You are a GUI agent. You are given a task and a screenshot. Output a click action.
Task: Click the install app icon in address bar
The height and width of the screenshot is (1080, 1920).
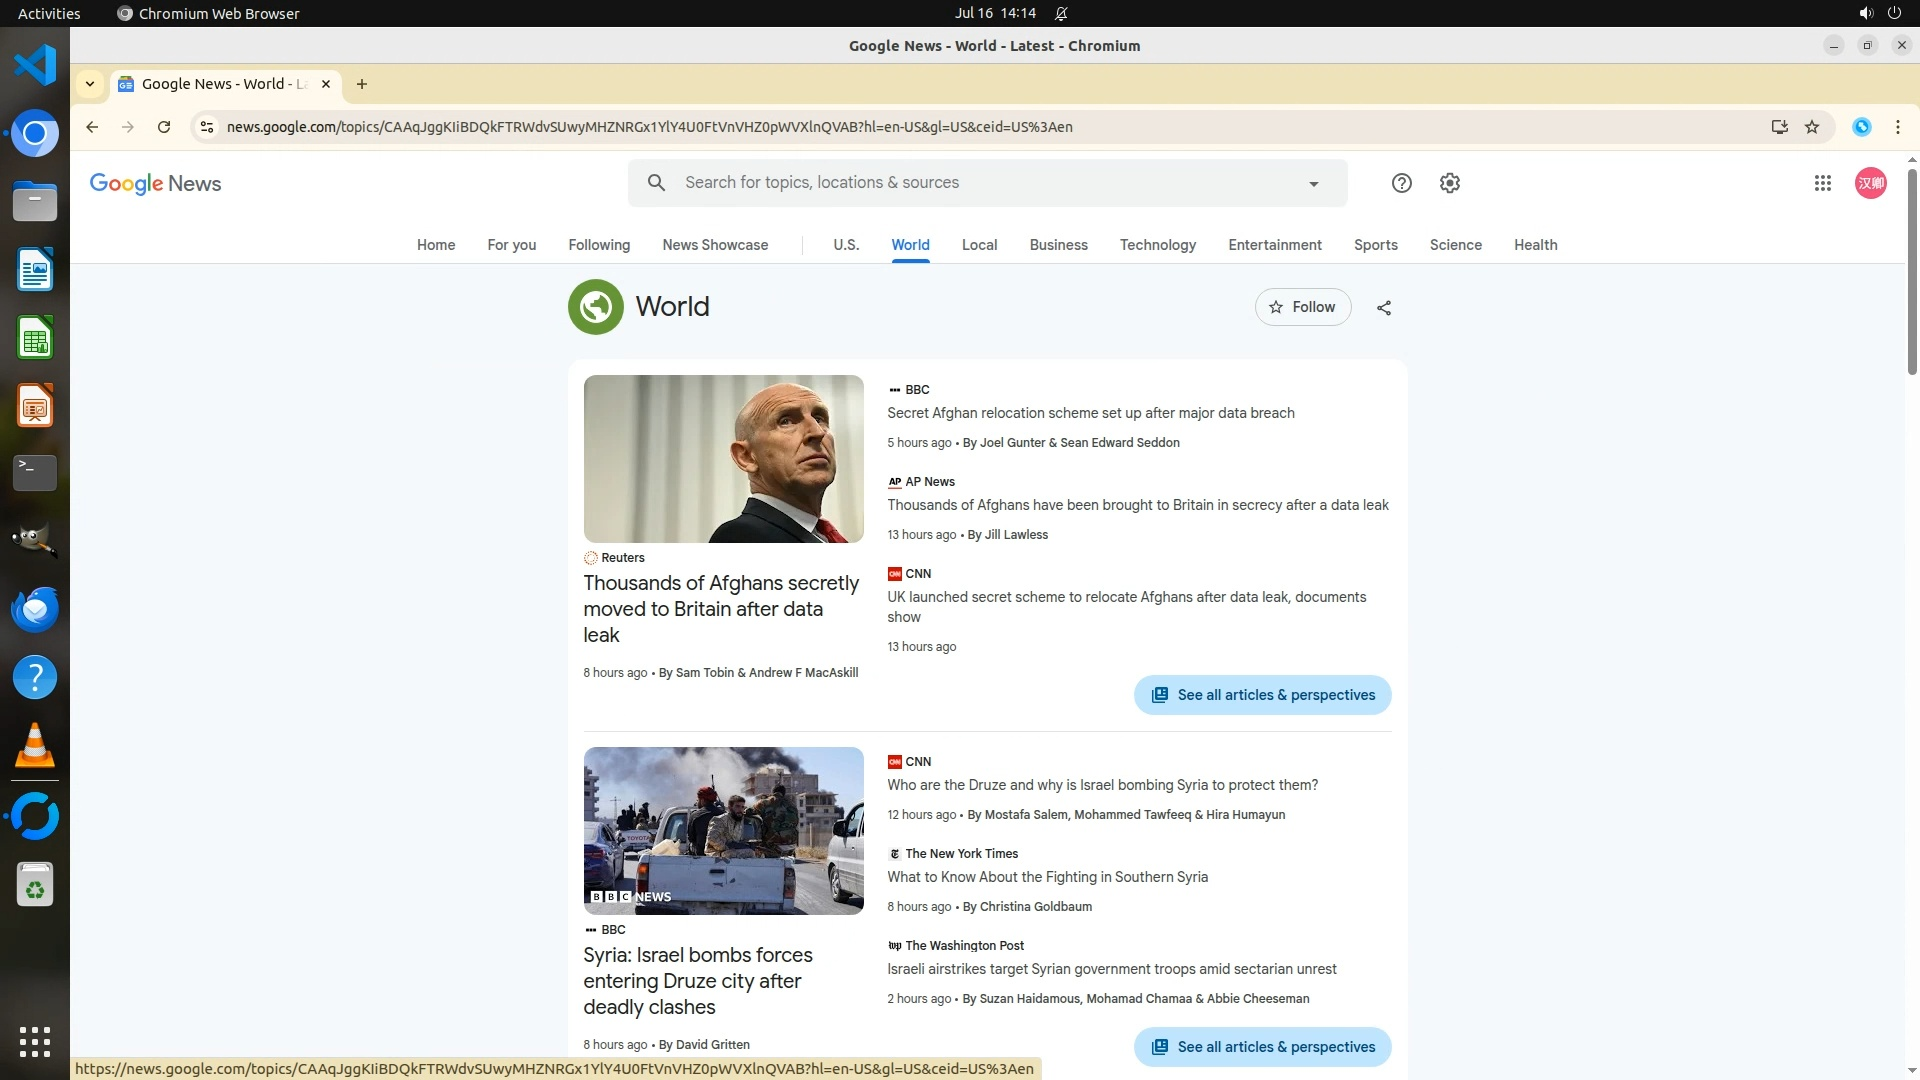tap(1779, 127)
